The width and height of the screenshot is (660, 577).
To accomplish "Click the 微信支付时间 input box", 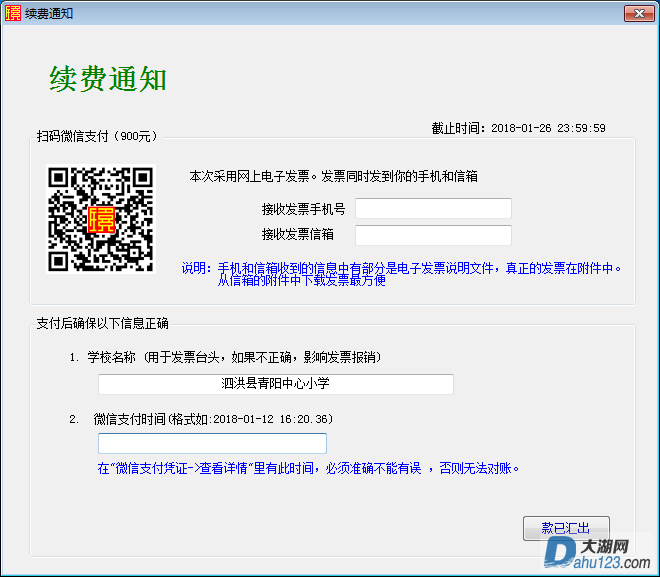I will [x=212, y=443].
